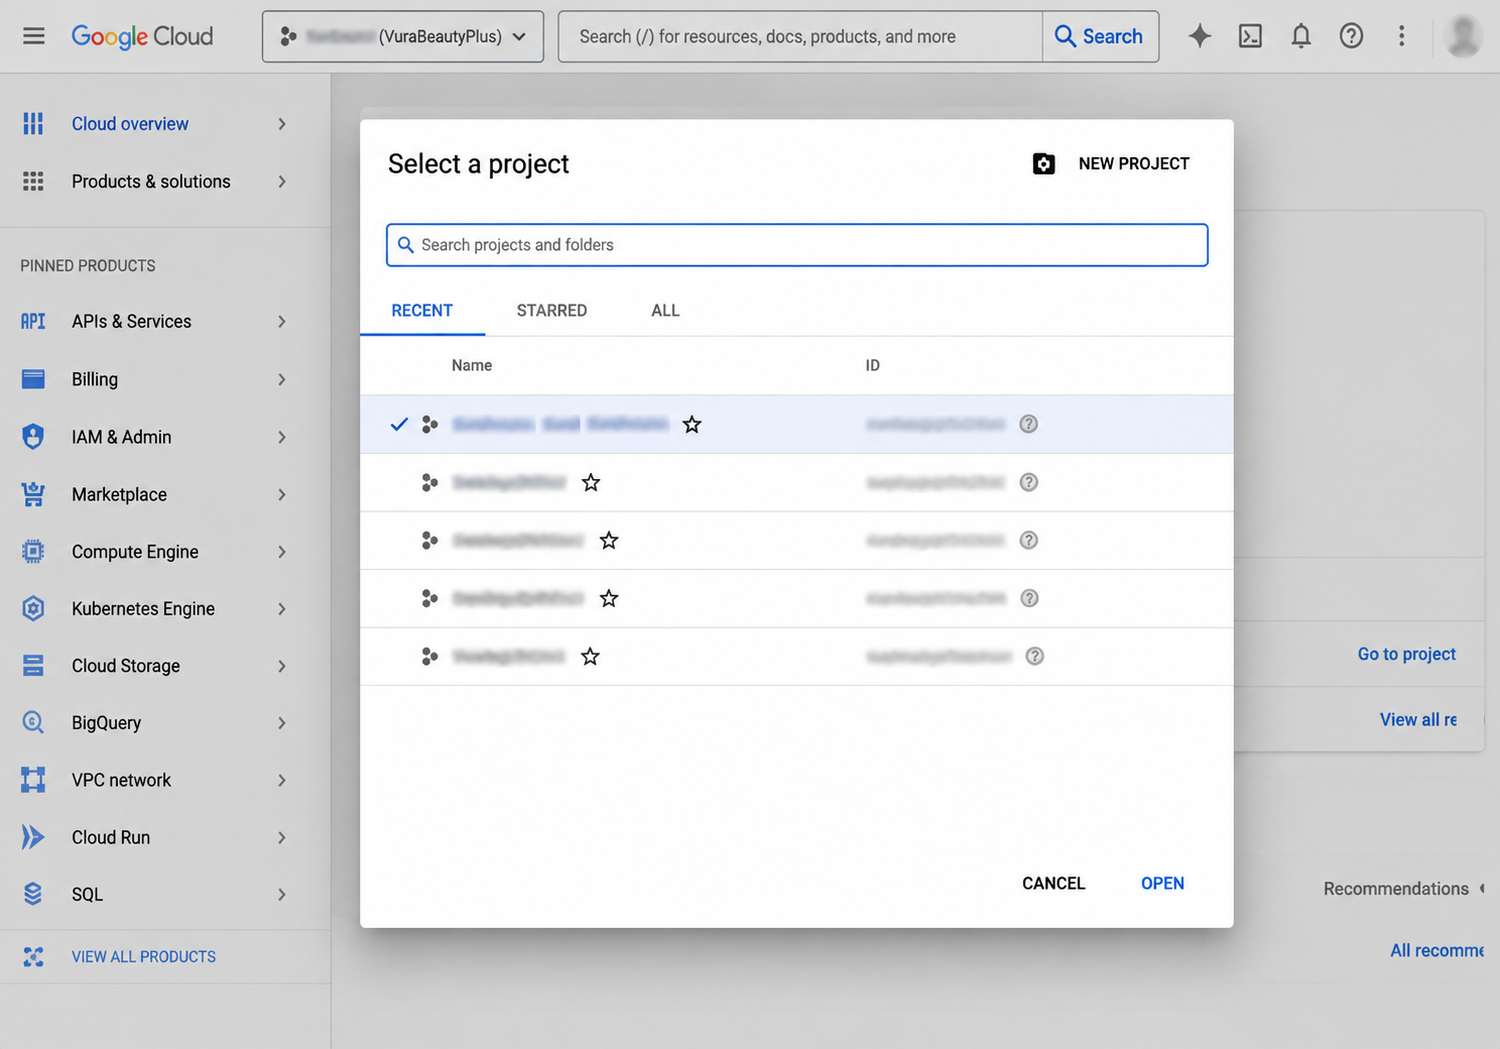Click the Google Cloud logo
1500x1049 pixels.
click(x=142, y=37)
